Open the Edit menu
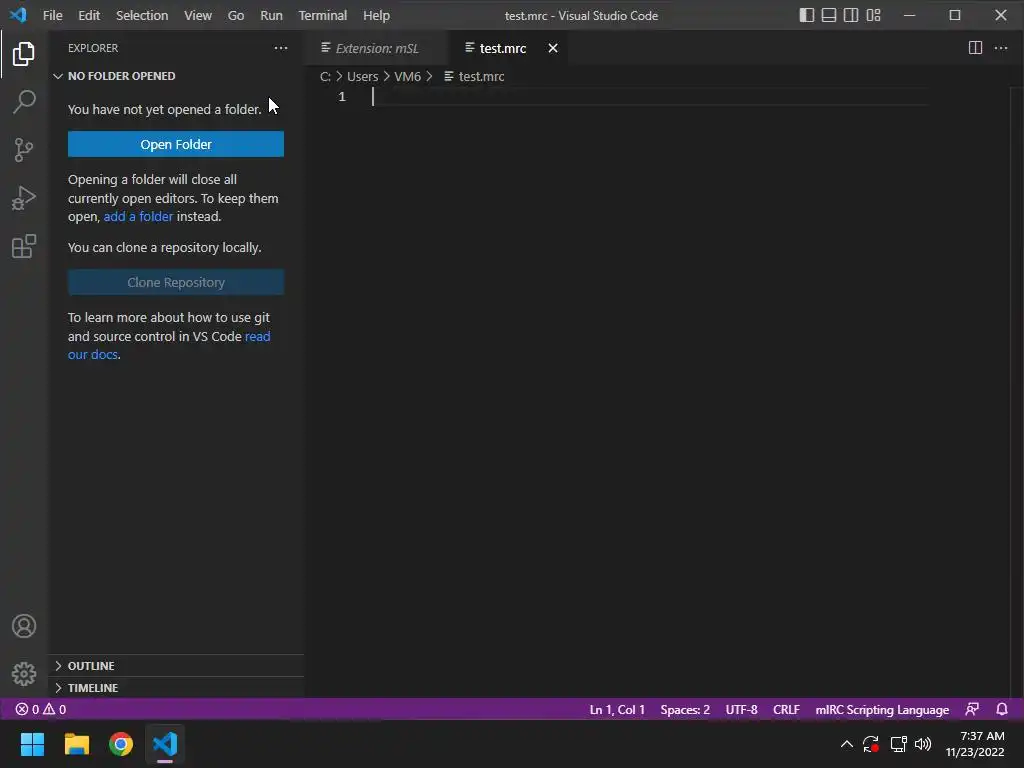This screenshot has height=768, width=1024. tap(89, 15)
